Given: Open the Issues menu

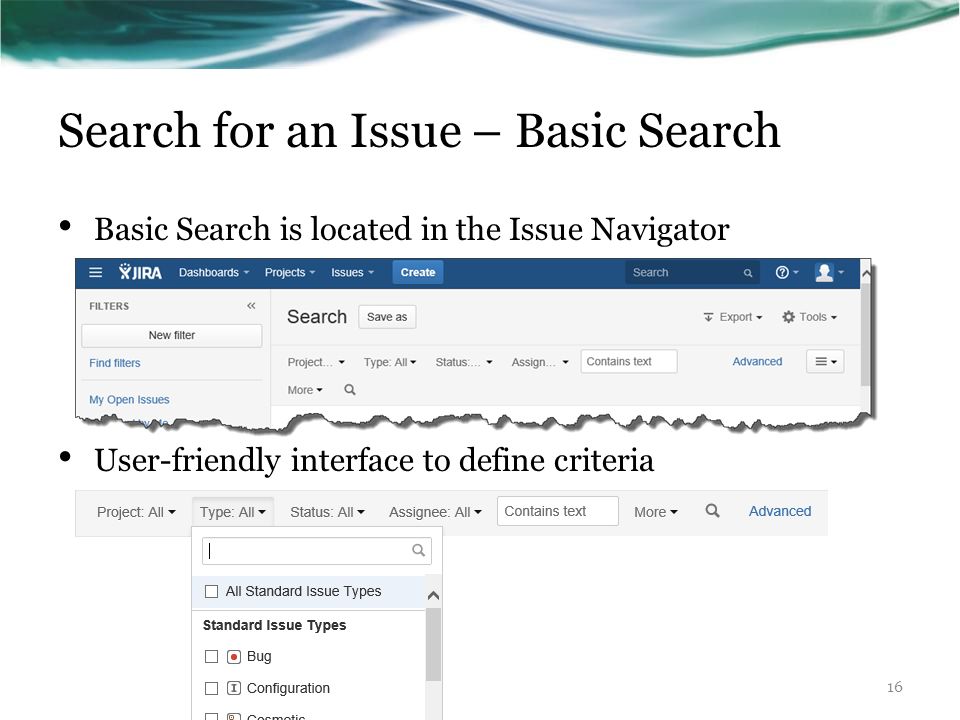Looking at the screenshot, I should [352, 272].
